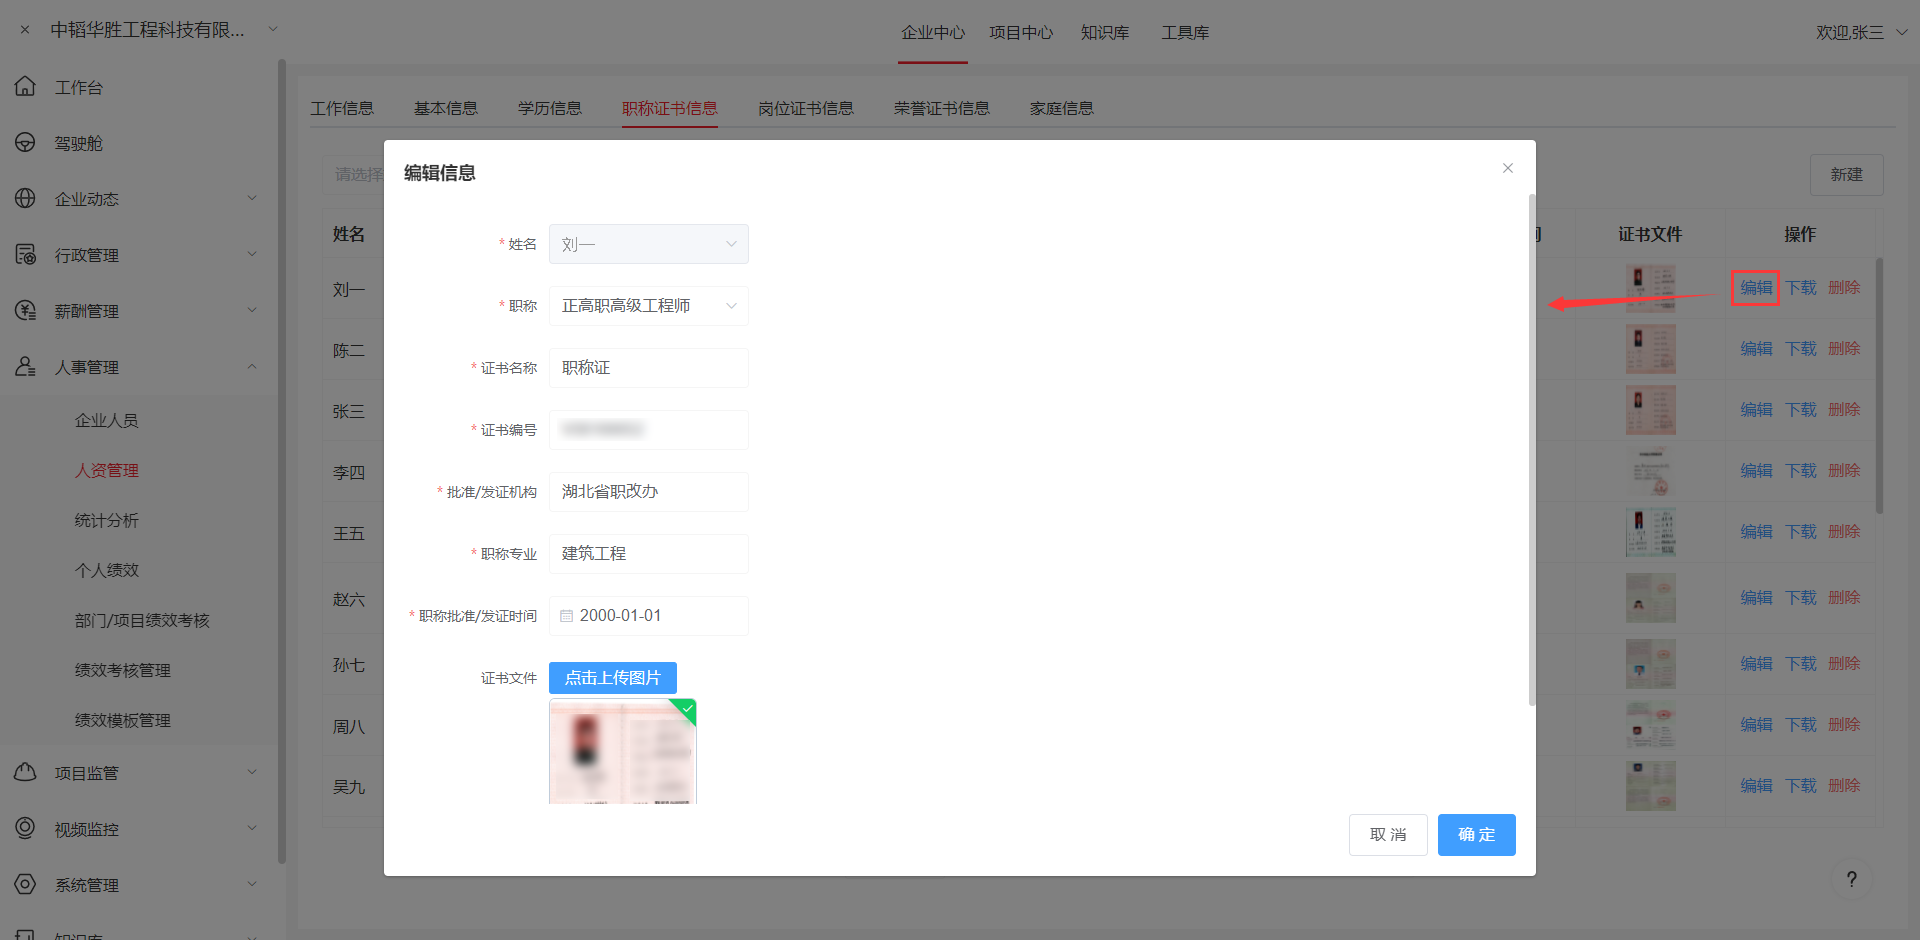Open the 欢迎,张三 user dropdown

(x=1862, y=32)
